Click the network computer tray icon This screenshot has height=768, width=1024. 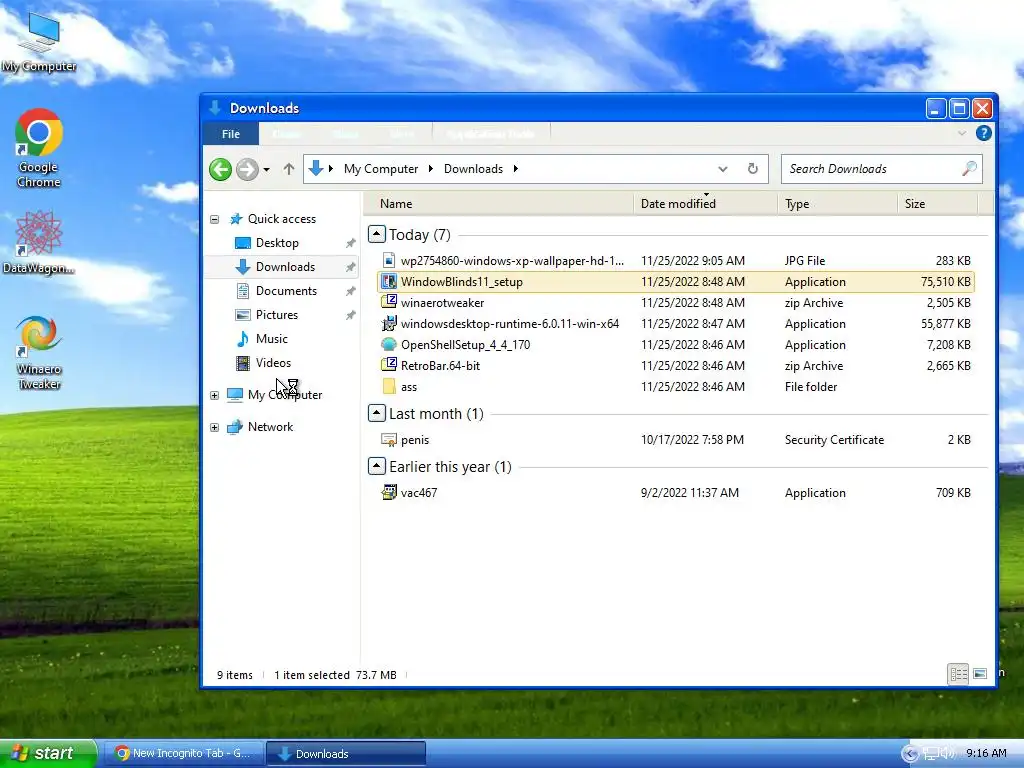pyautogui.click(x=931, y=754)
